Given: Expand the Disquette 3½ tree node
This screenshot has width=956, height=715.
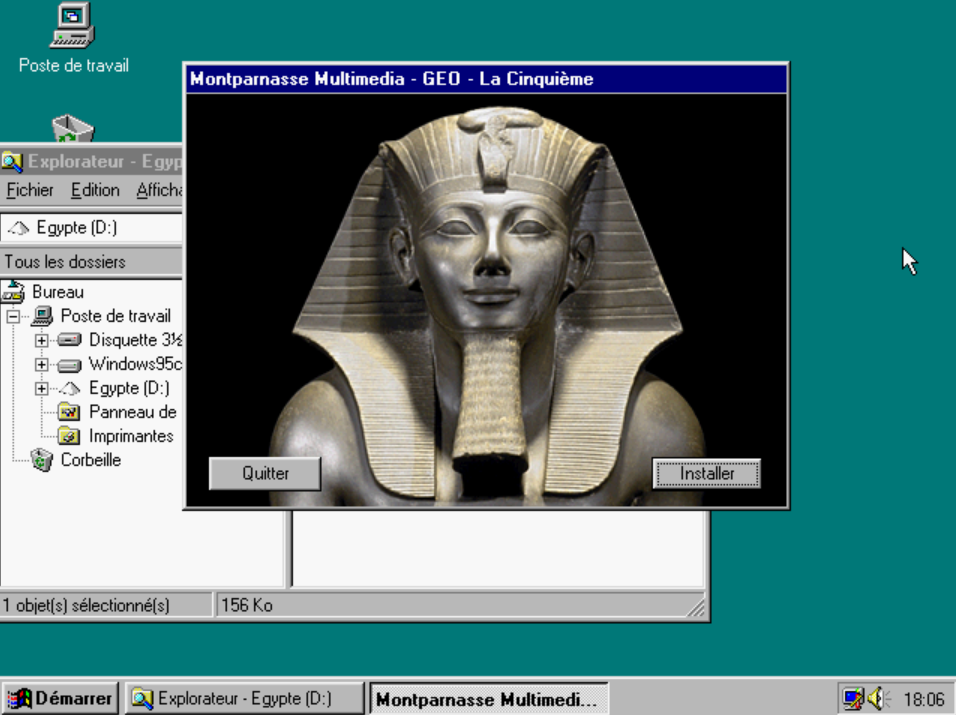Looking at the screenshot, I should tap(41, 340).
